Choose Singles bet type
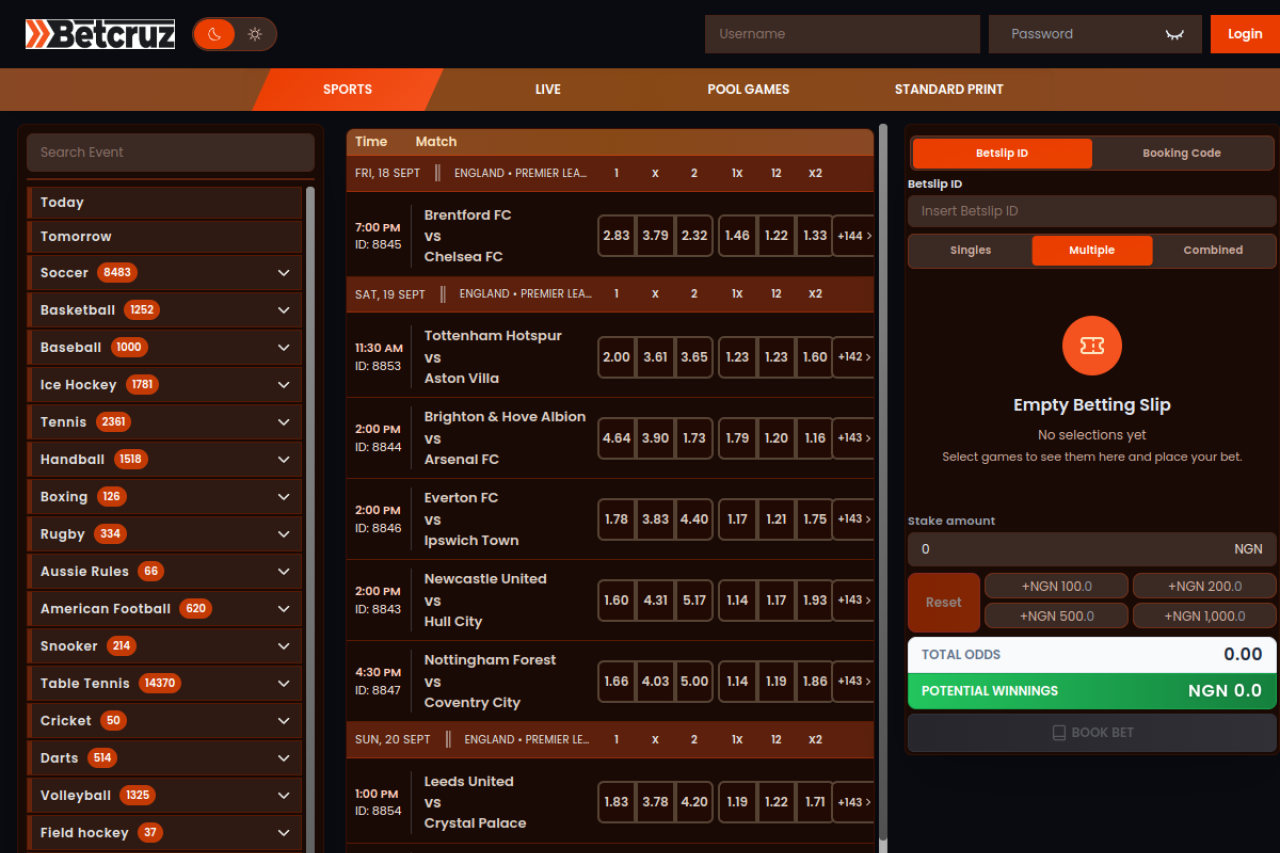Screen dimensions: 1280x853 (970, 250)
